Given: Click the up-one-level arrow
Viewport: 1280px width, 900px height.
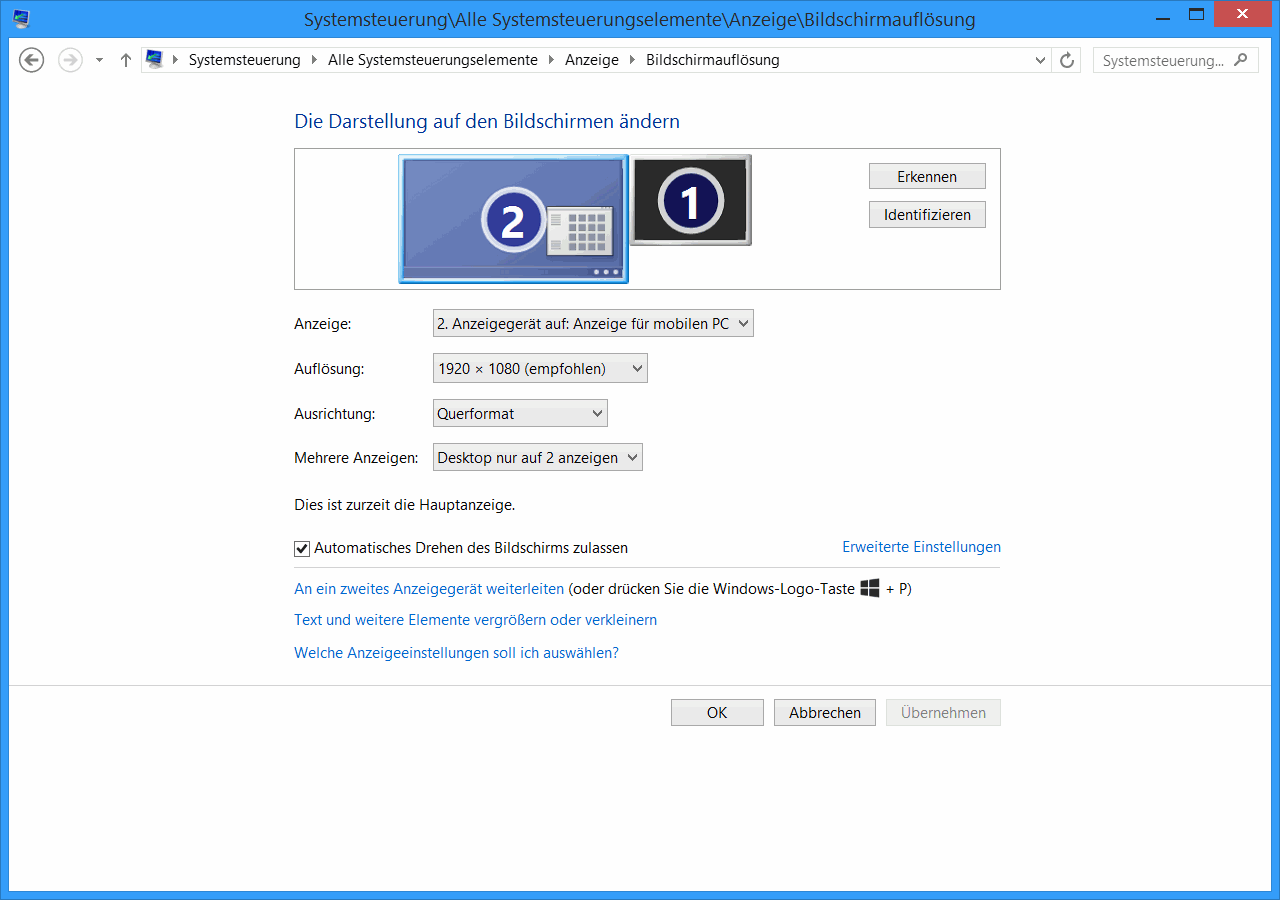Looking at the screenshot, I should tap(126, 60).
